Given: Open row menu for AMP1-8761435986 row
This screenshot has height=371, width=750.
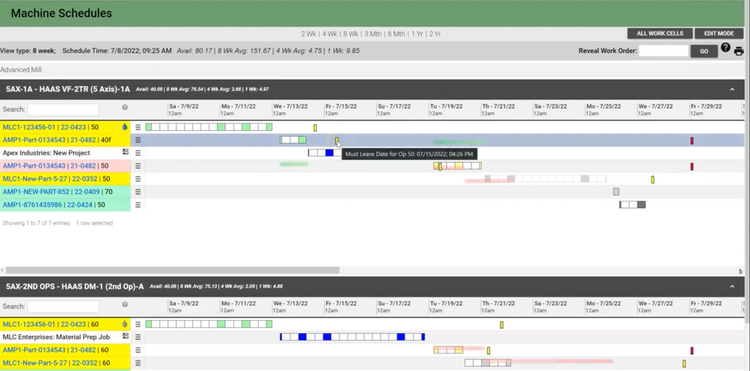Looking at the screenshot, I should (138, 205).
